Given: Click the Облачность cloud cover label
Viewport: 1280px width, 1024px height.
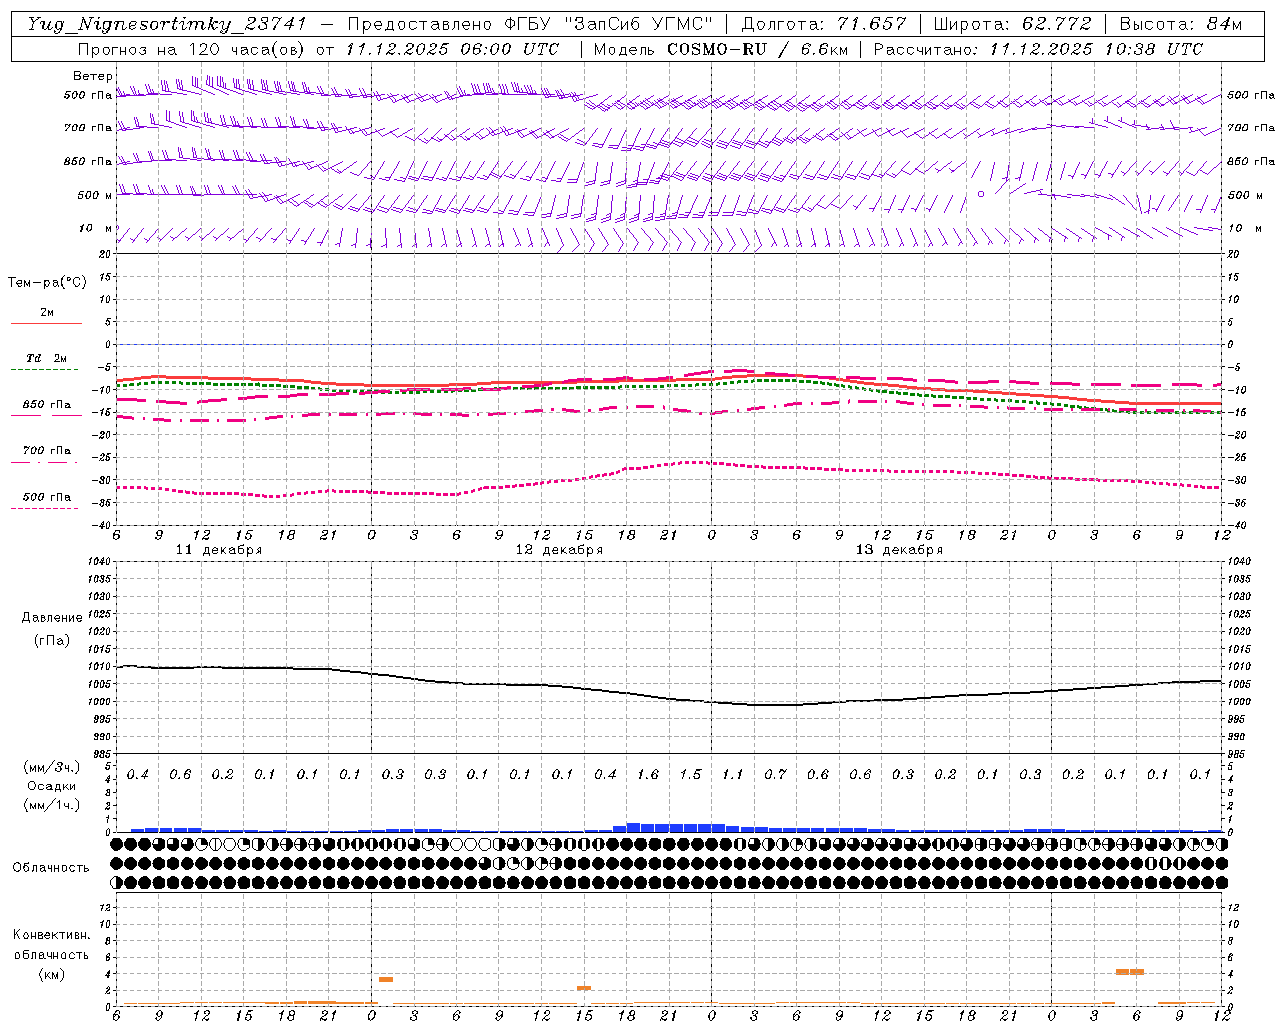Looking at the screenshot, I should point(50,868).
